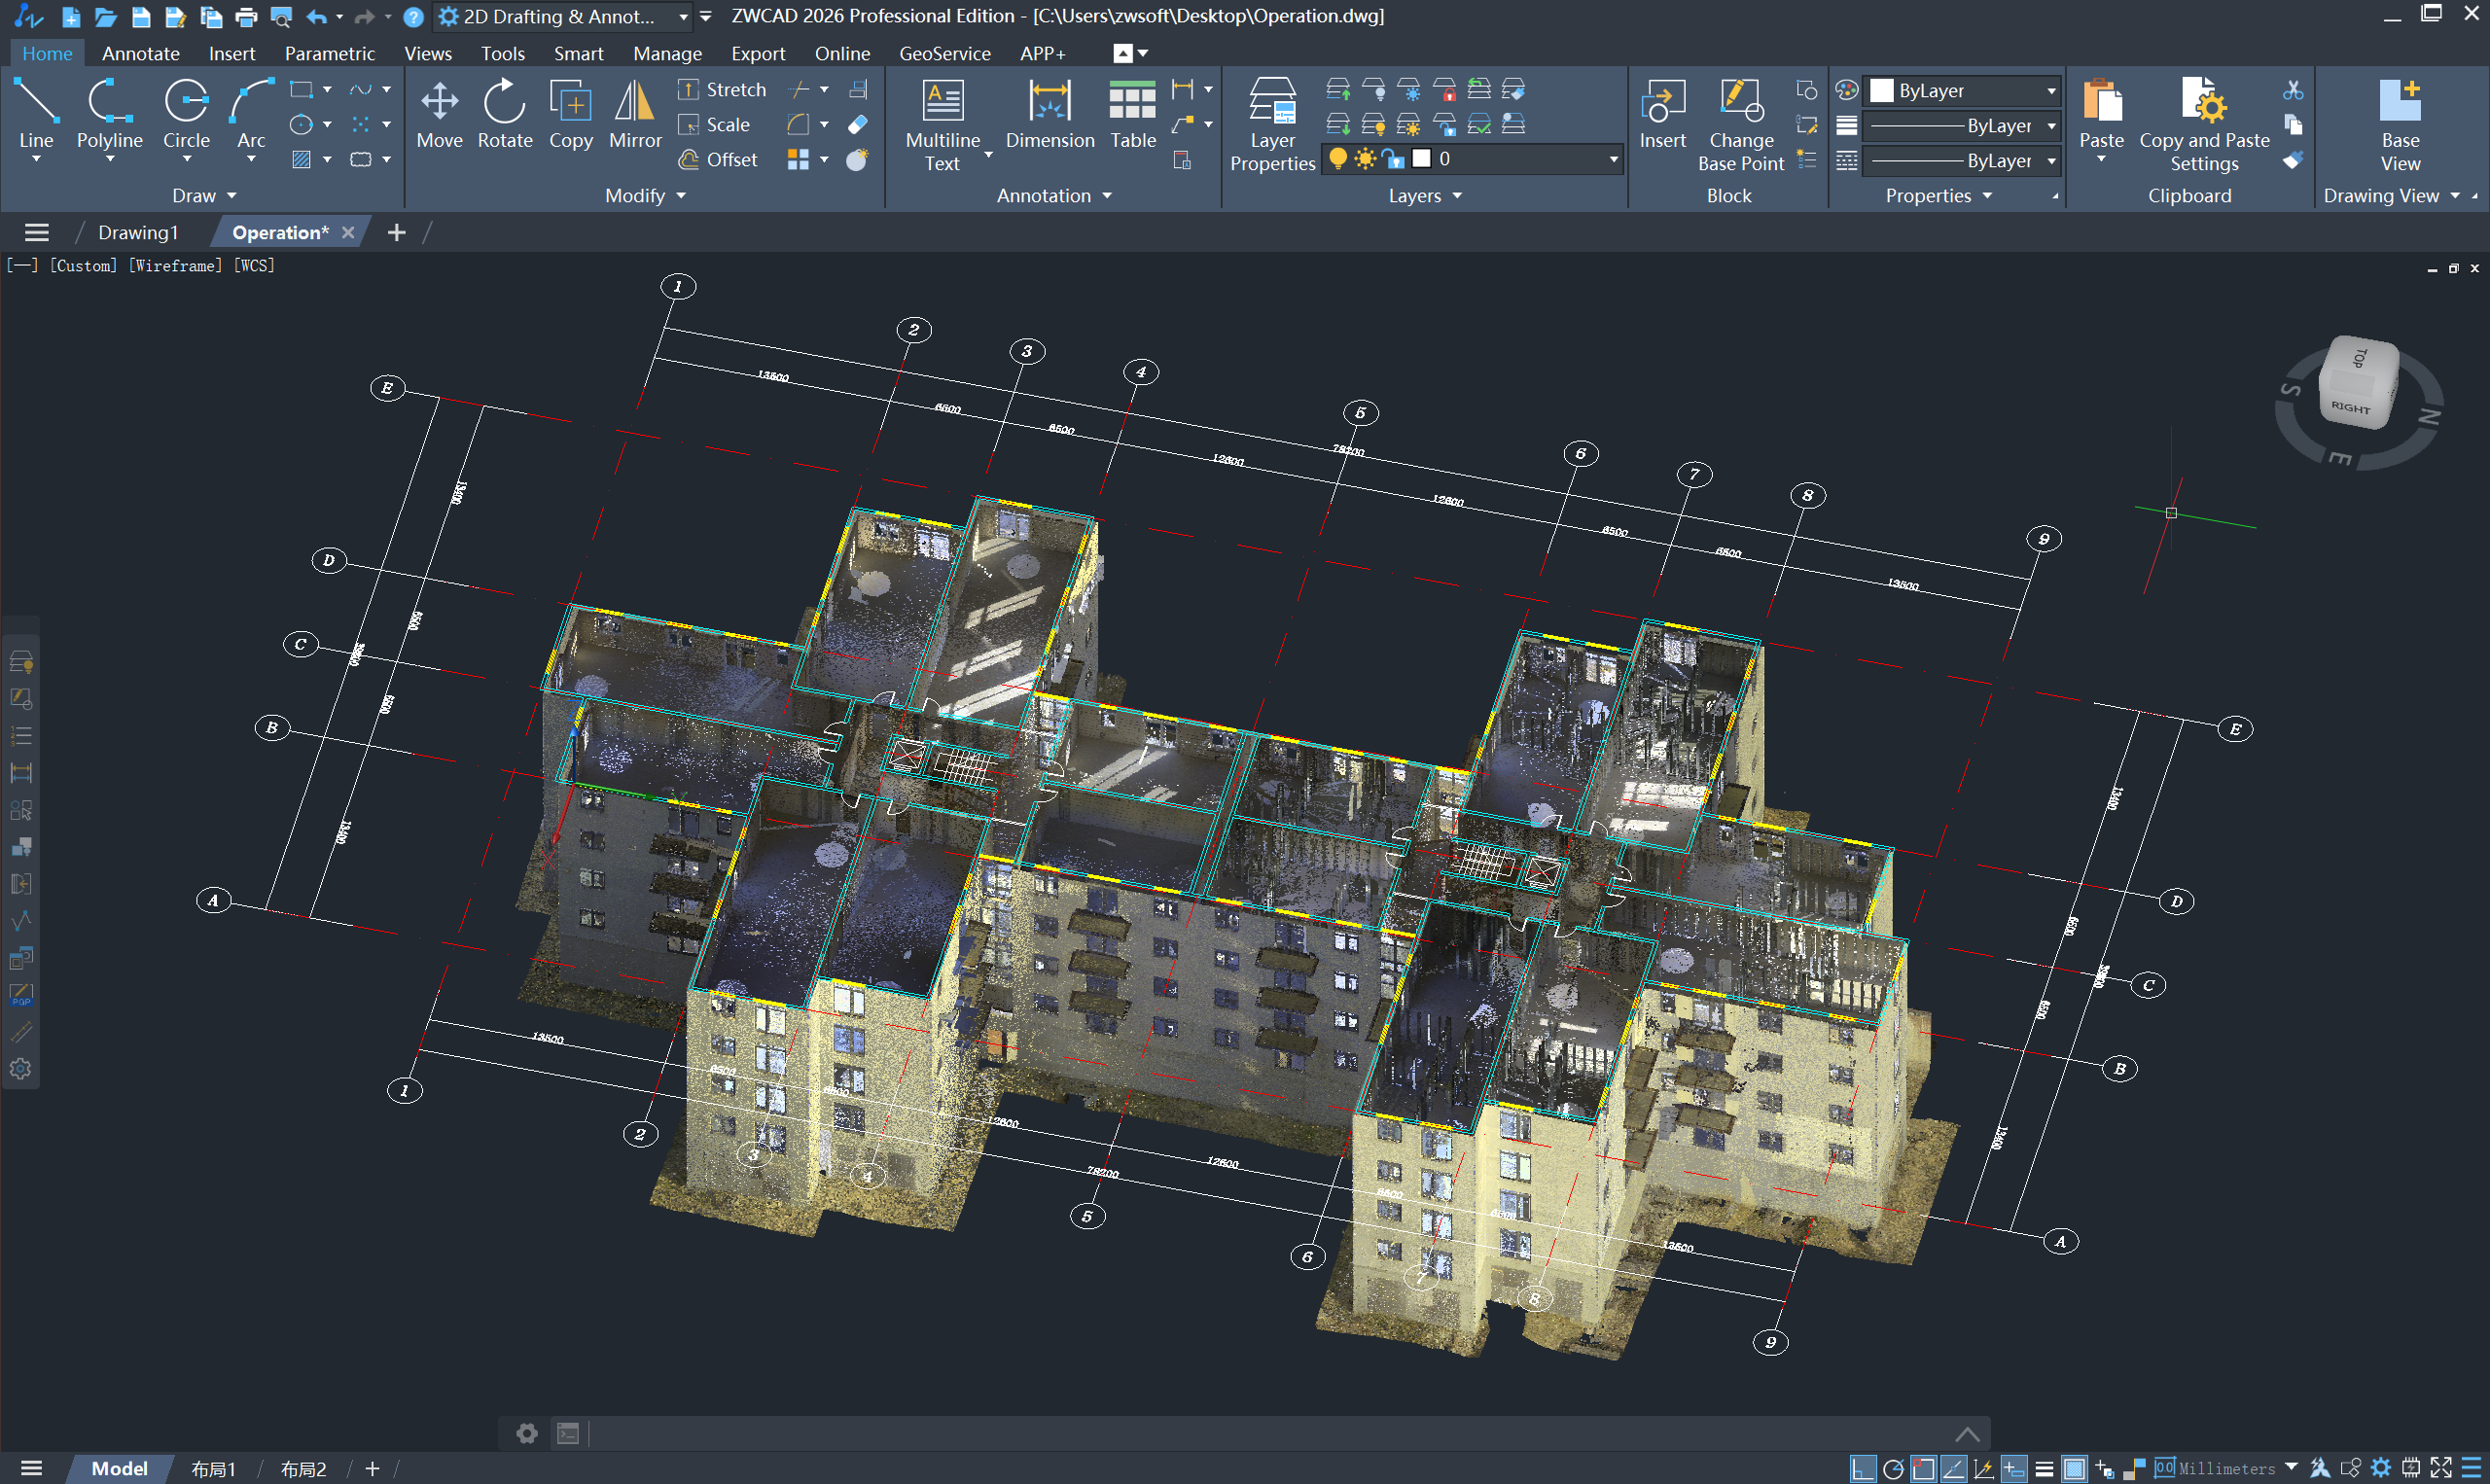This screenshot has width=2490, height=1484.
Task: Click the ViewCube RIGHT face
Action: coord(2350,407)
